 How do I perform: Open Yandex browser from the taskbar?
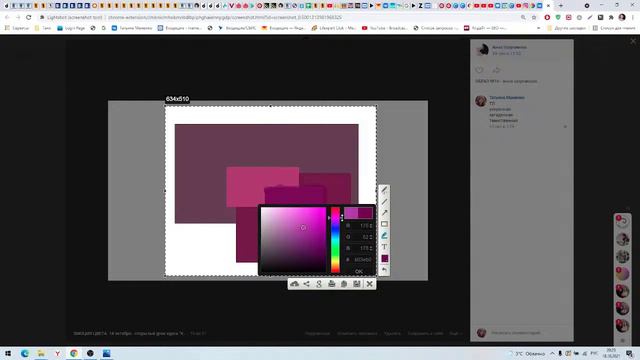coord(57,353)
